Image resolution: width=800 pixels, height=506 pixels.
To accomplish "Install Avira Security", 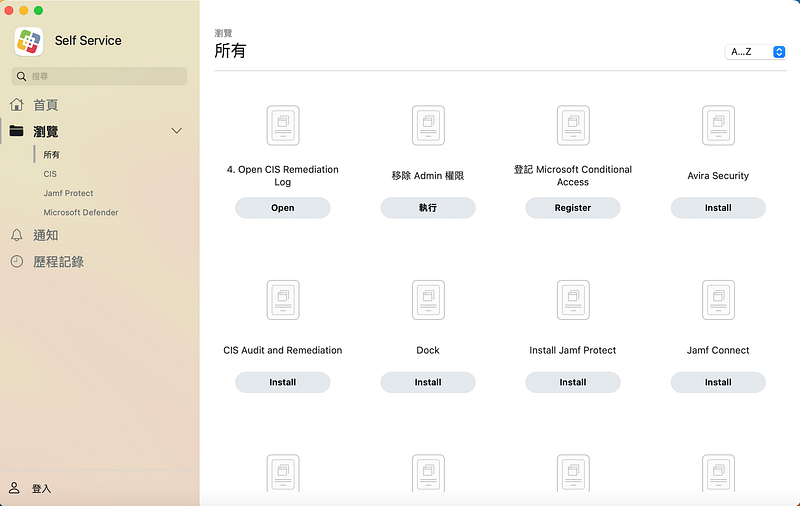I will [x=718, y=208].
